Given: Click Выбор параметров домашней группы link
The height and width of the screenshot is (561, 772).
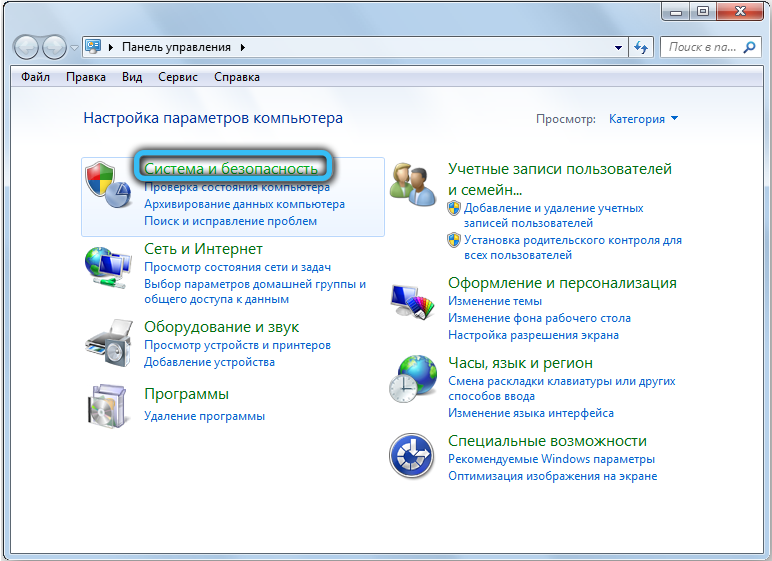Looking at the screenshot, I should click(255, 291).
